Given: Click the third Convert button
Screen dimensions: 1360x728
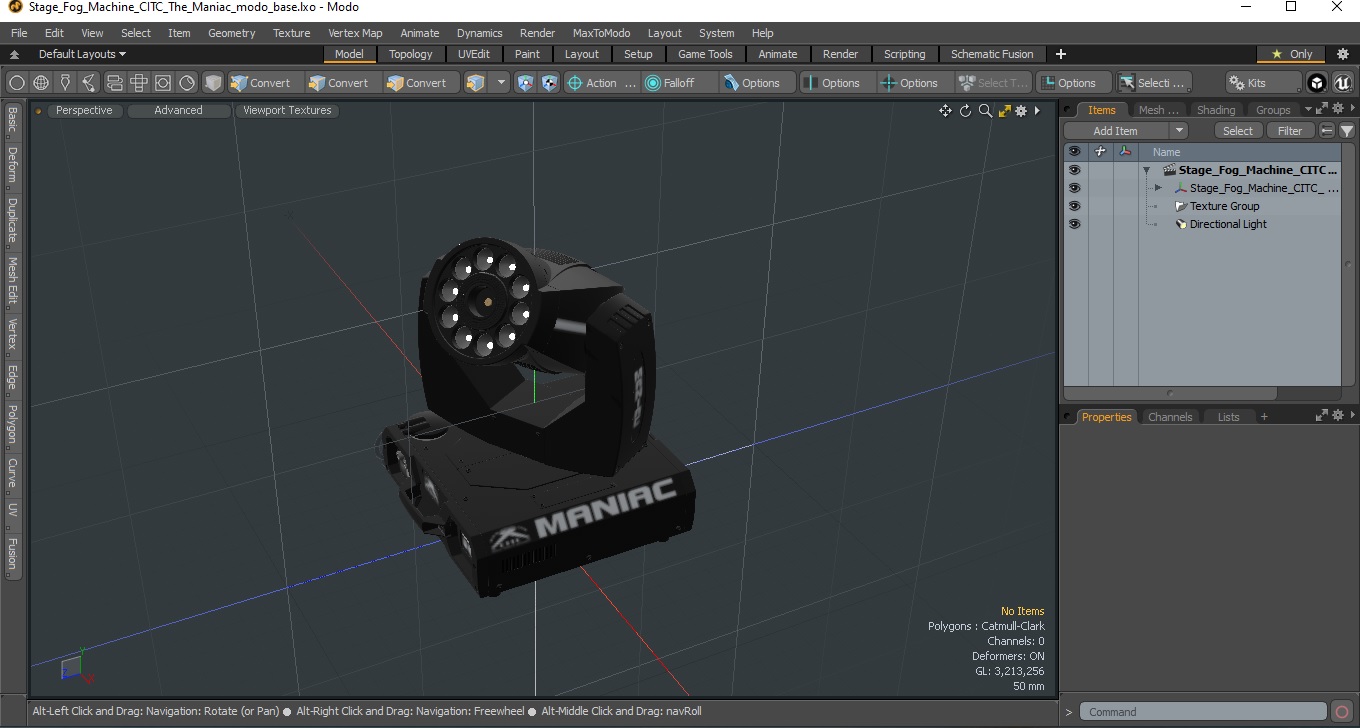Looking at the screenshot, I should click(421, 83).
